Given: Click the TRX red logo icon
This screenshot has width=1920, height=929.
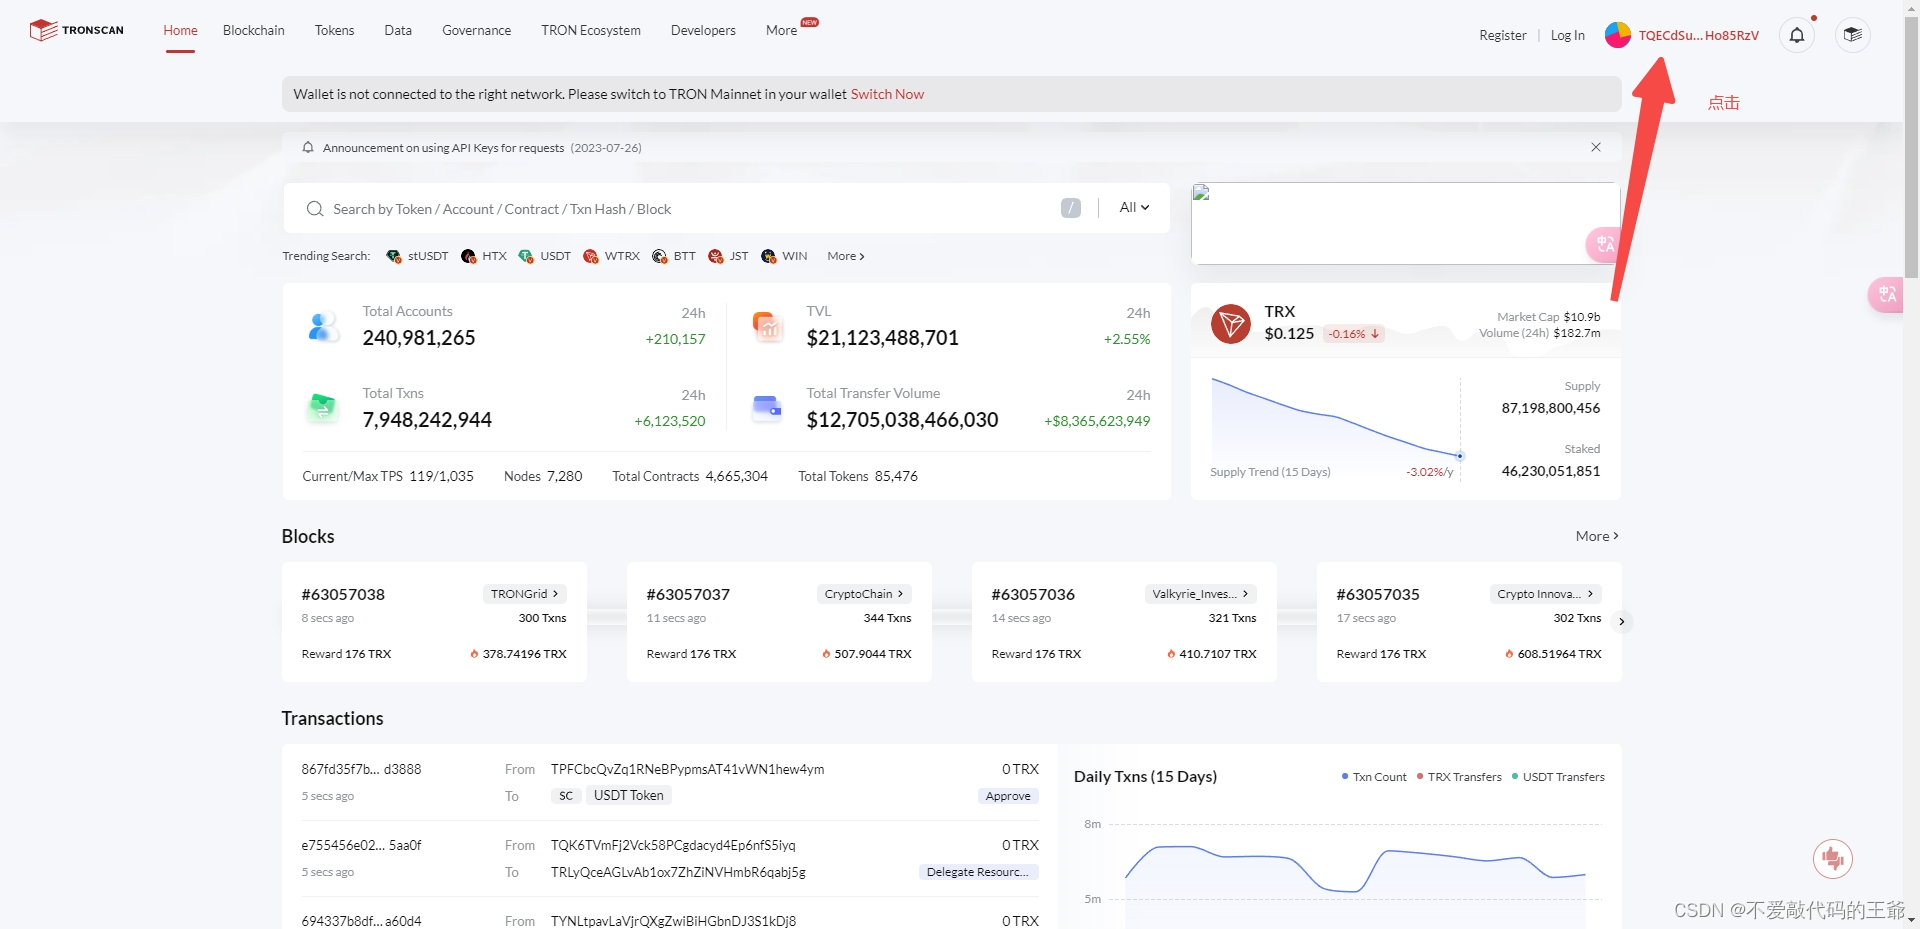Looking at the screenshot, I should click(1230, 324).
